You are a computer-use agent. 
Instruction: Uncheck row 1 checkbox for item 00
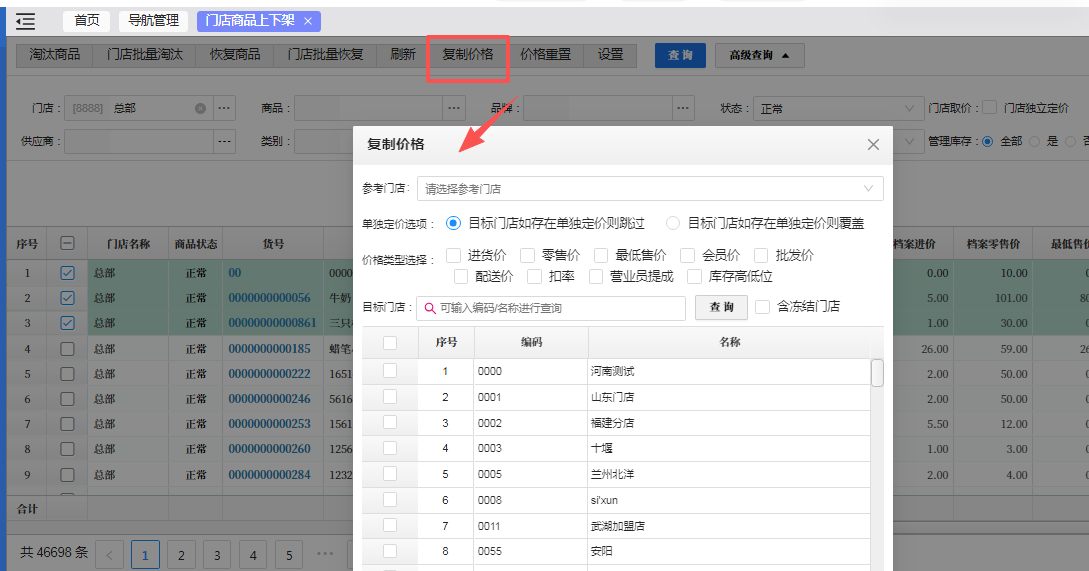coord(67,273)
